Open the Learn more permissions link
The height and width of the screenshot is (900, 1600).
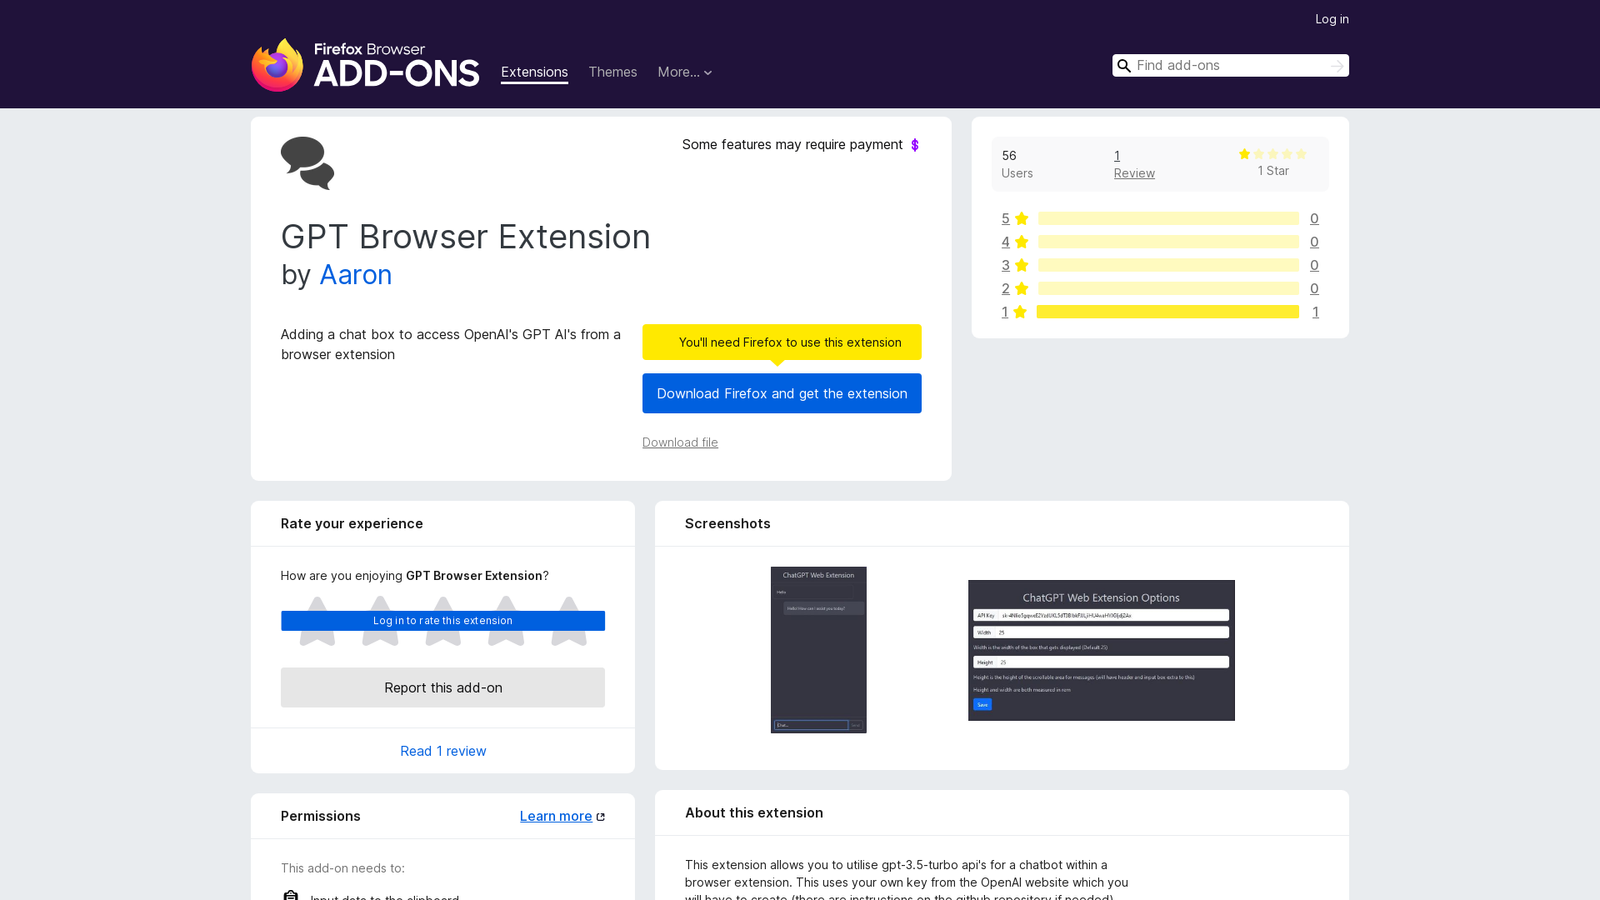(556, 816)
